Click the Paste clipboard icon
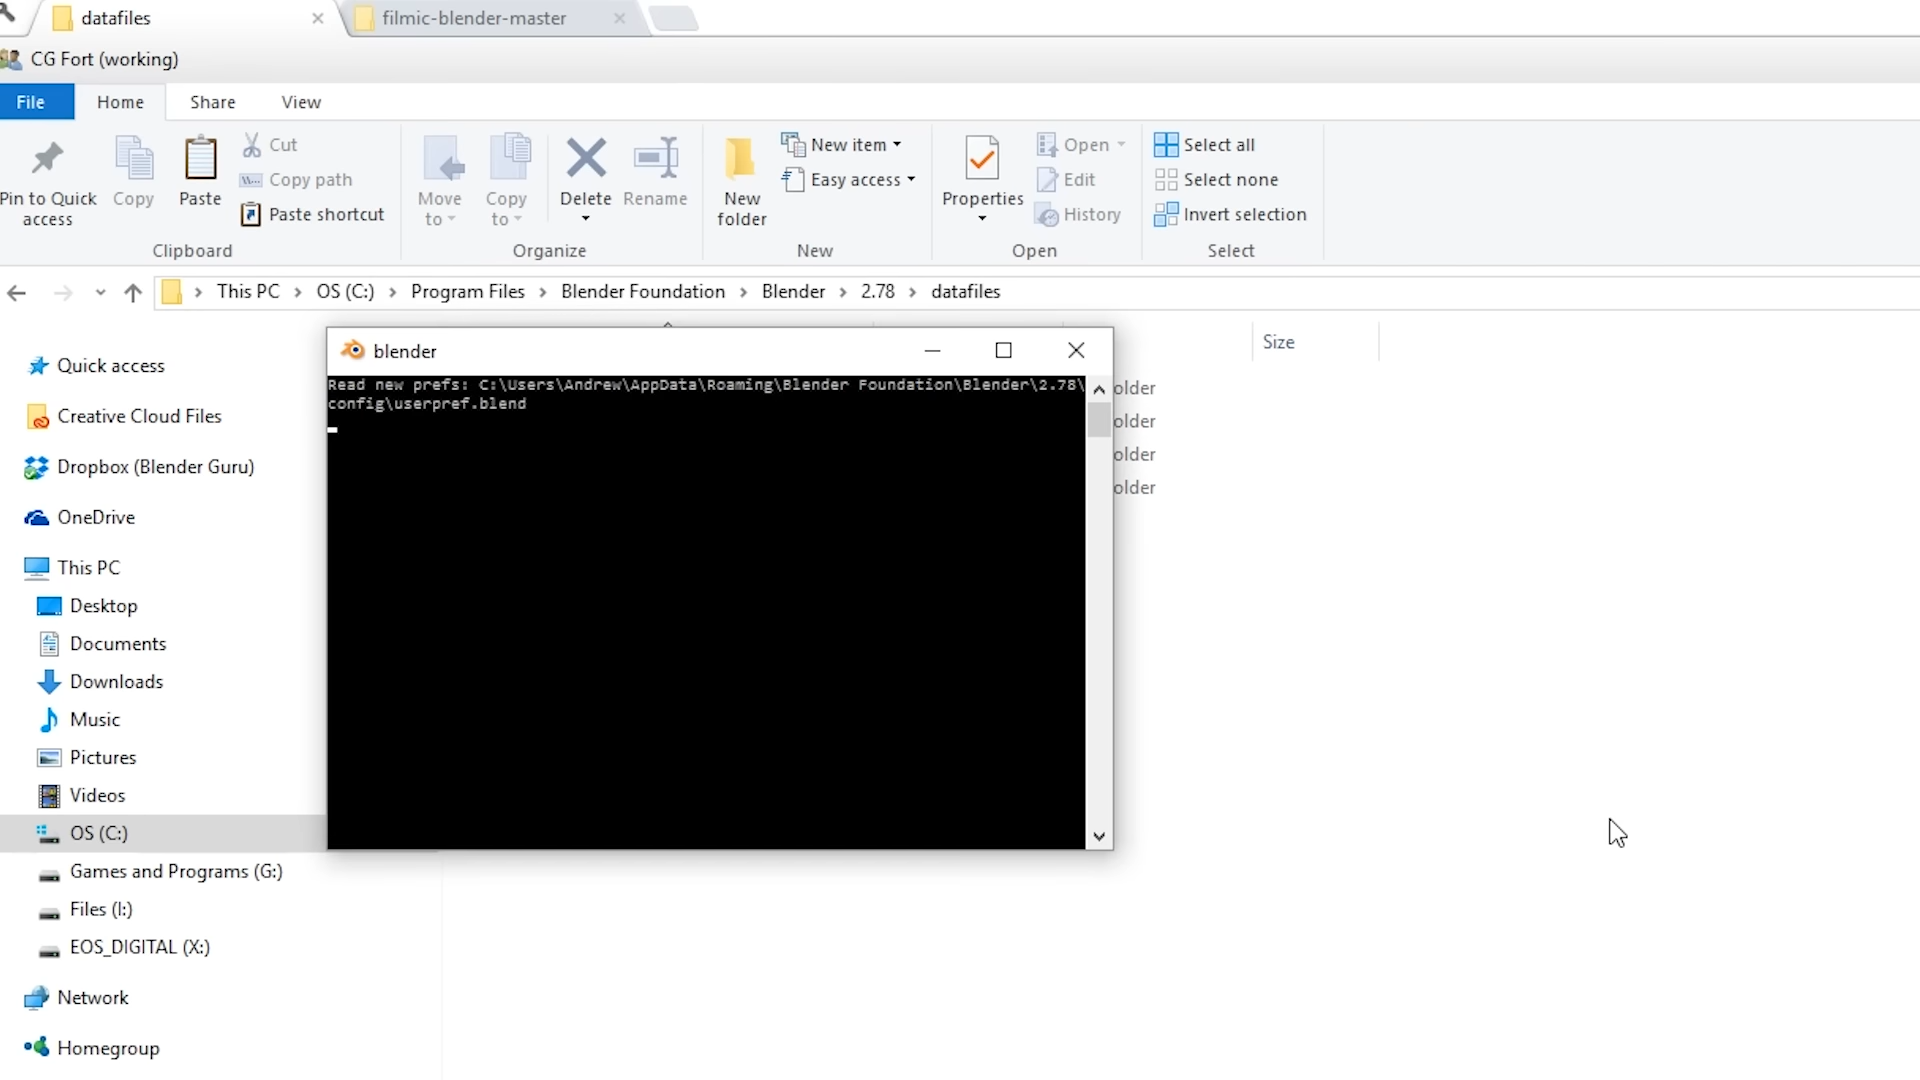 (x=200, y=160)
